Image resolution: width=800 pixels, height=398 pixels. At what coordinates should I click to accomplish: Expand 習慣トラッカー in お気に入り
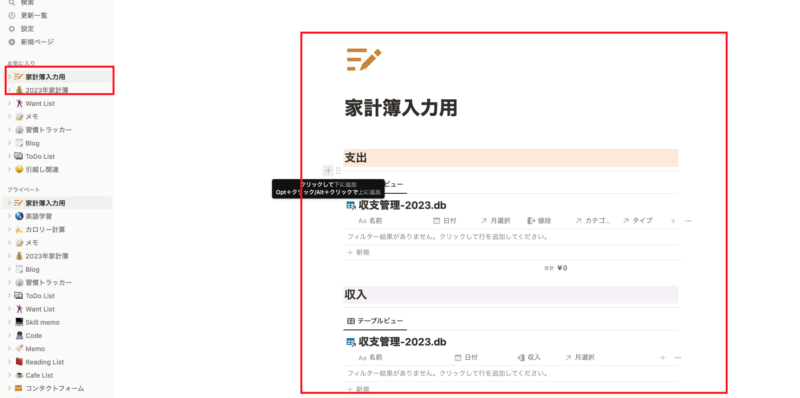[x=9, y=130]
